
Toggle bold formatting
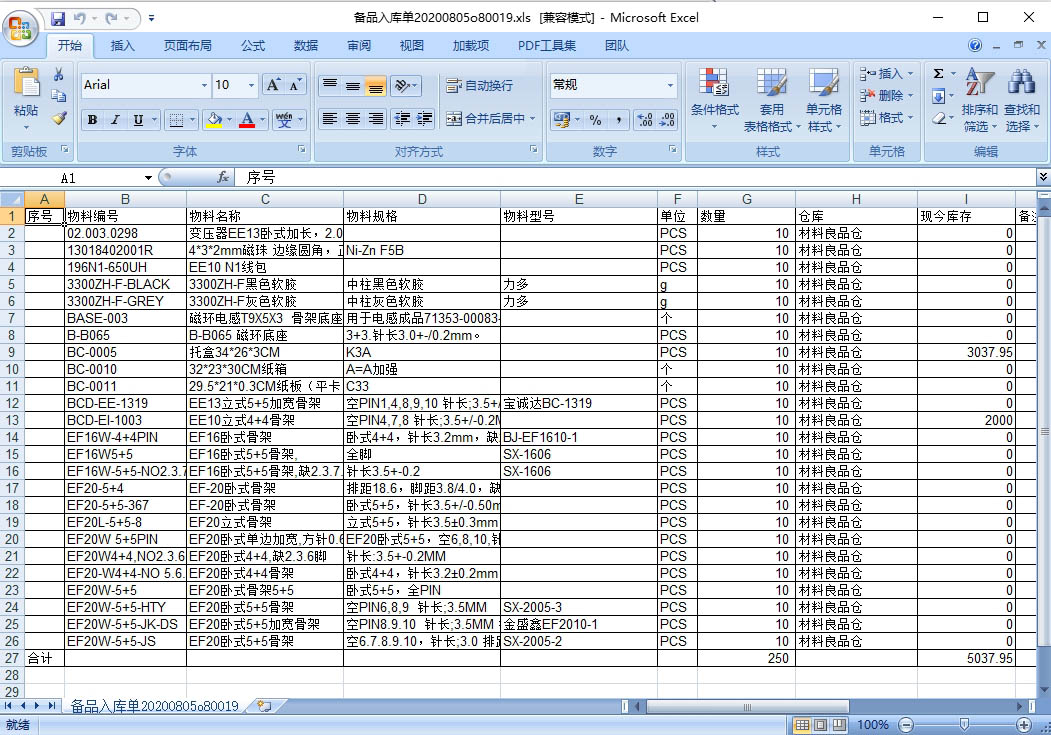point(92,120)
